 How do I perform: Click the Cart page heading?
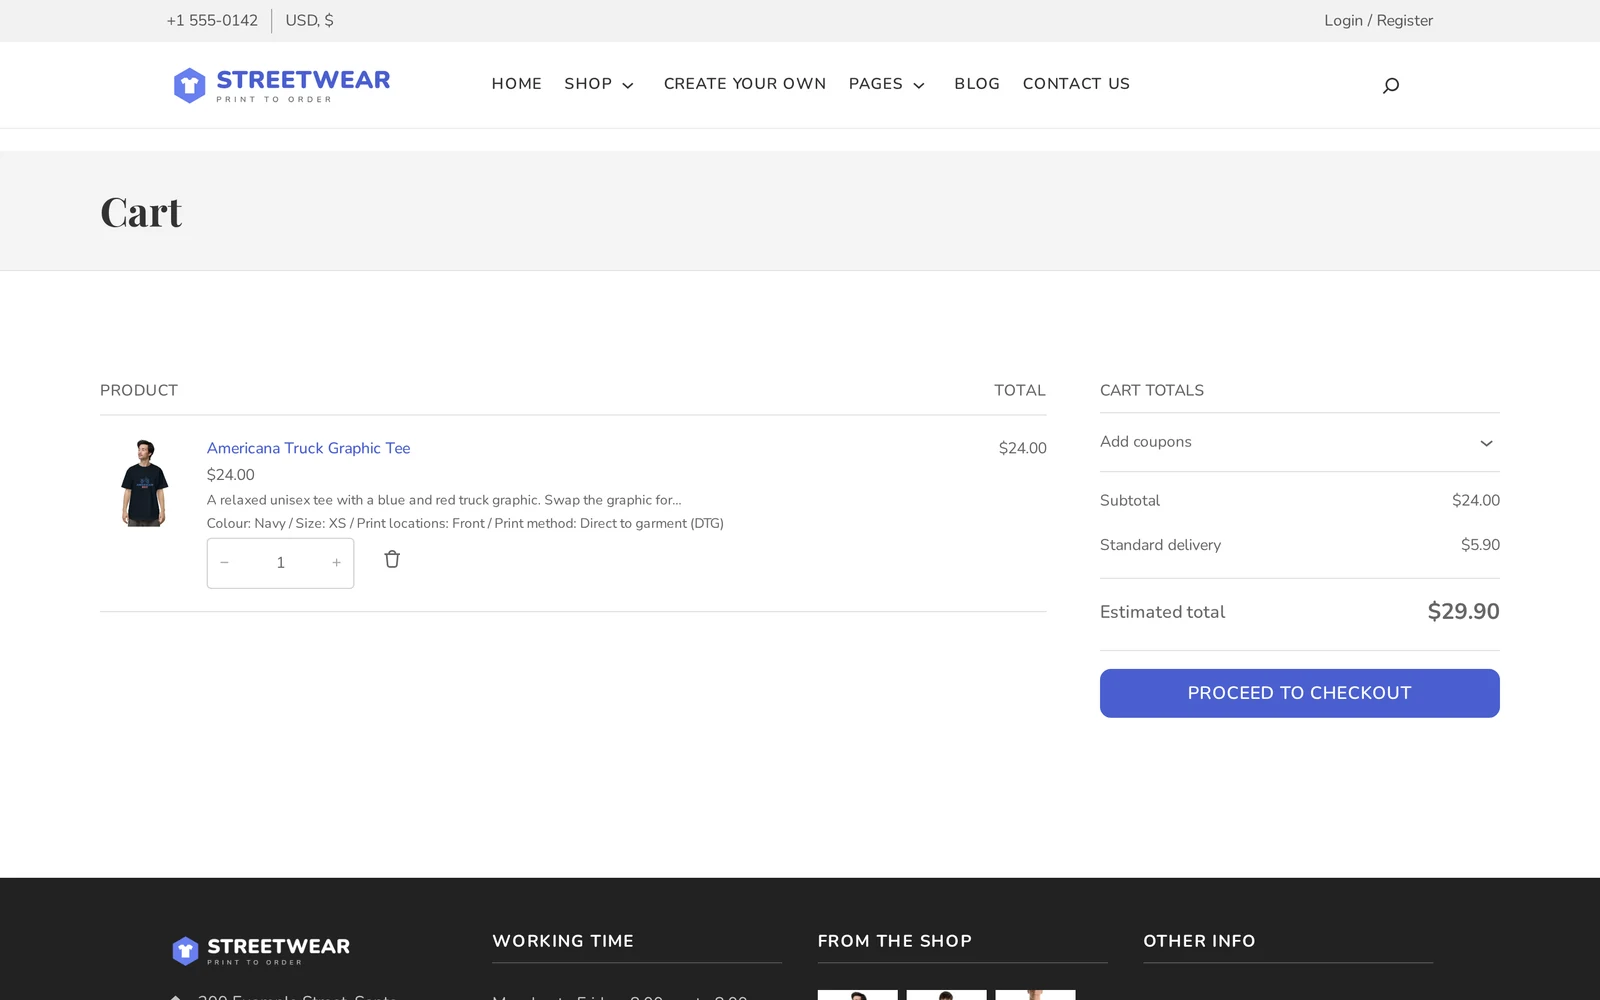tap(141, 212)
